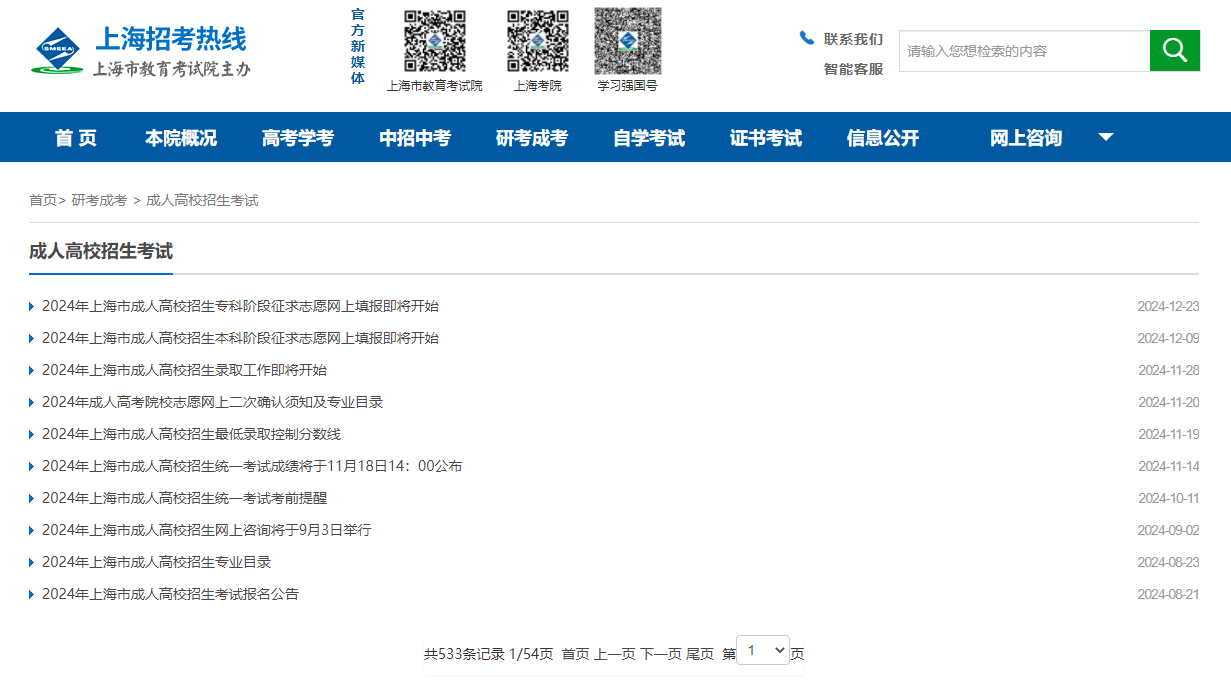1231x684 pixels.
Task: Switch to the 高考学考 menu tab
Action: point(298,138)
